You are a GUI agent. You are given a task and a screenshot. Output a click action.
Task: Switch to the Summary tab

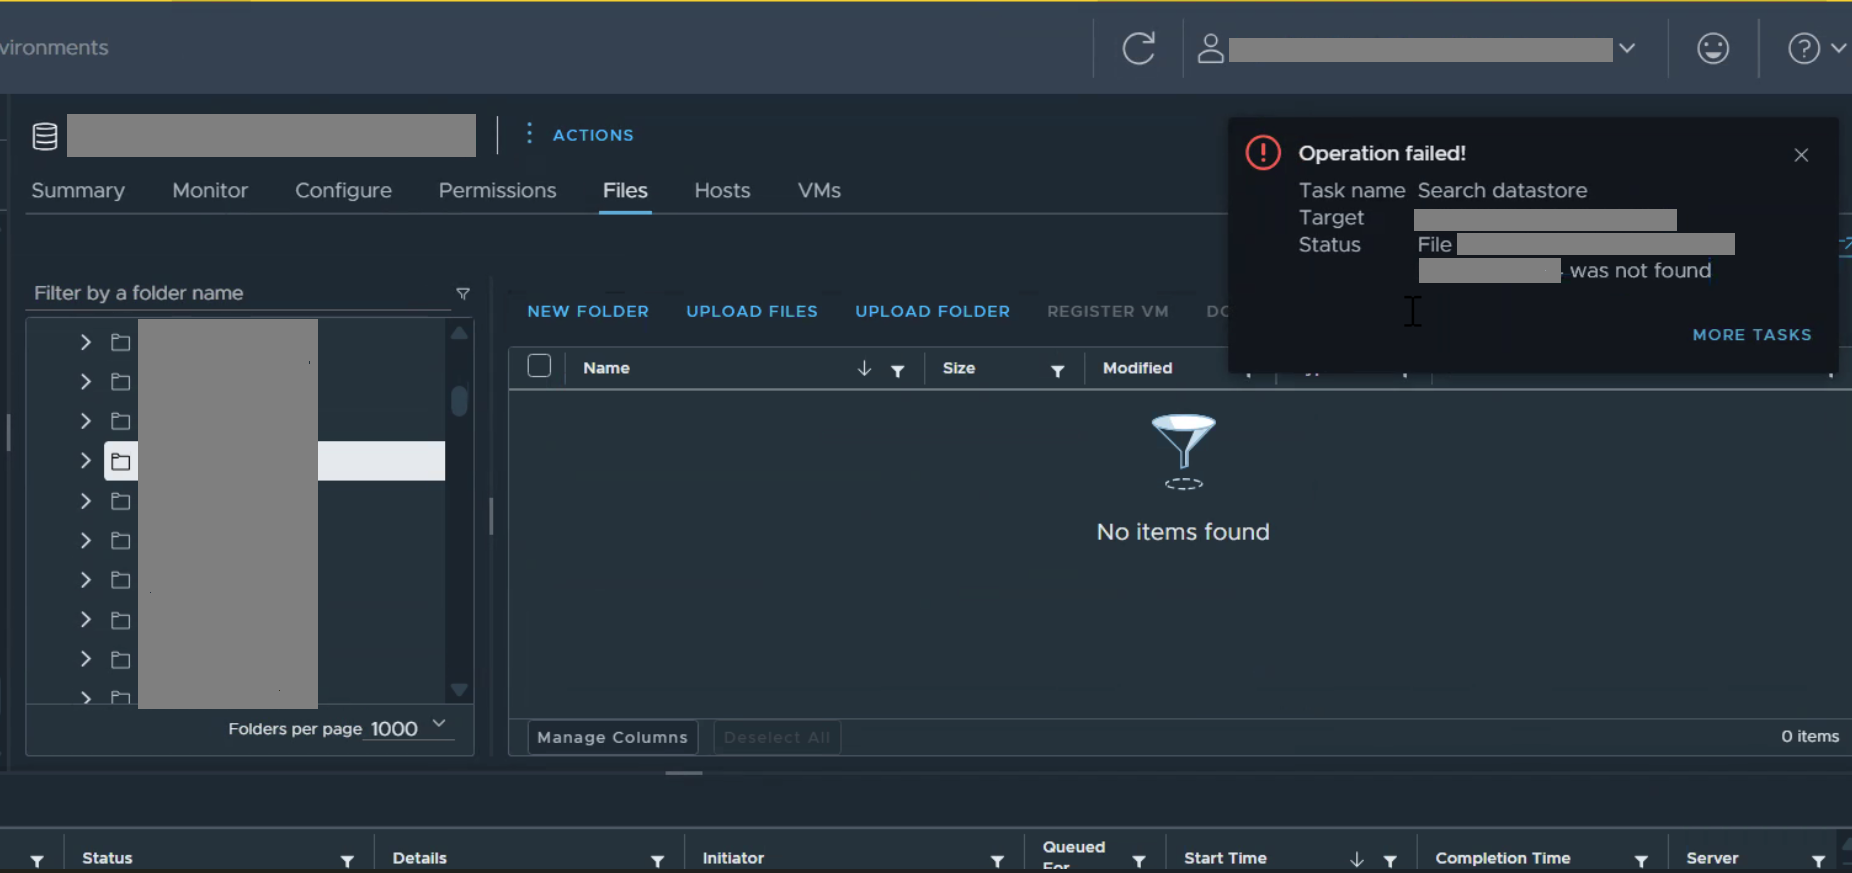[x=78, y=191]
